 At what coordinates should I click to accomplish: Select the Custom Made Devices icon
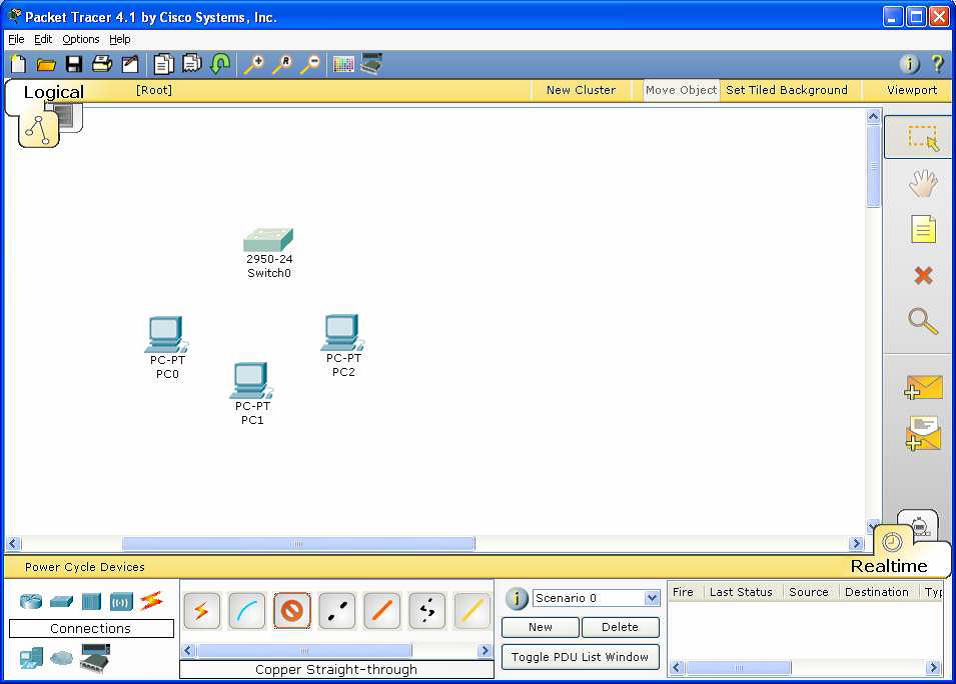coord(95,659)
